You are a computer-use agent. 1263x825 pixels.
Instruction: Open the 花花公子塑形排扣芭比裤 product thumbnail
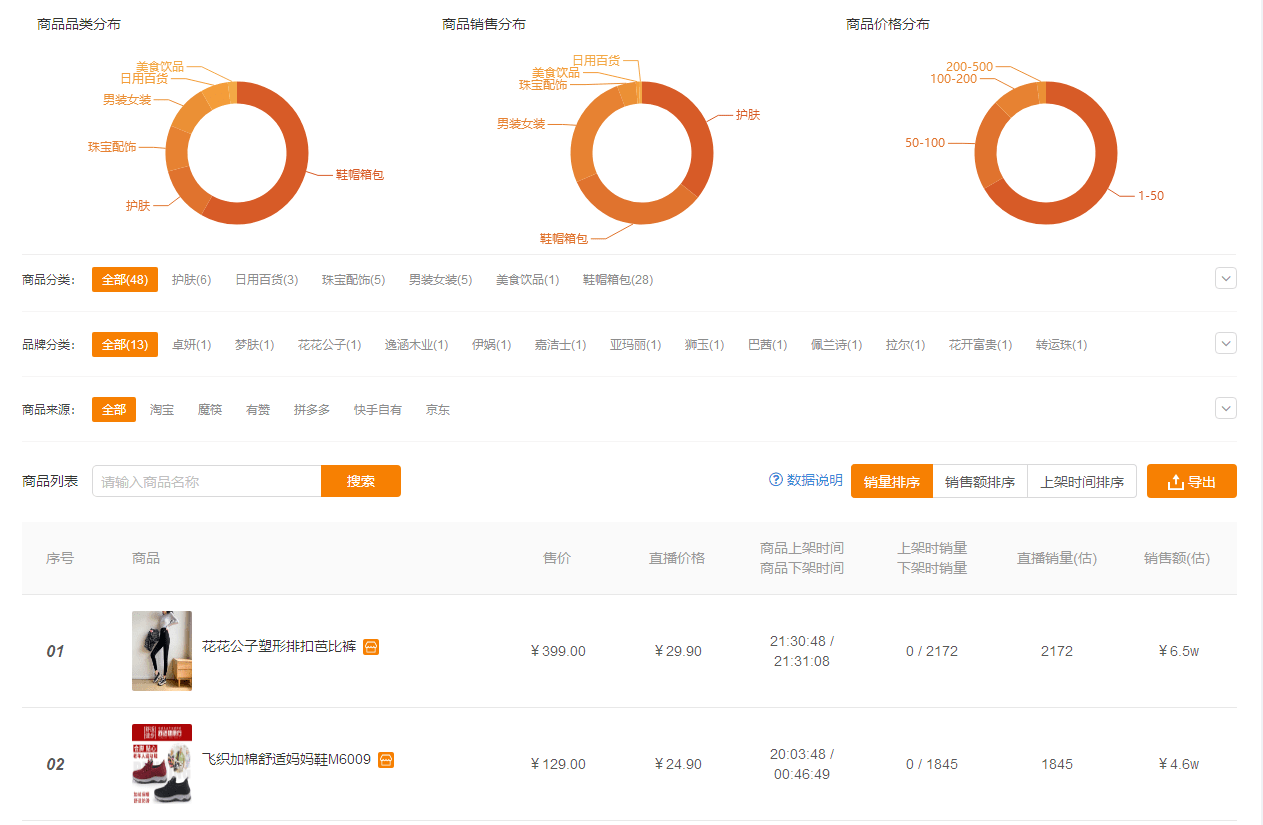click(x=162, y=651)
